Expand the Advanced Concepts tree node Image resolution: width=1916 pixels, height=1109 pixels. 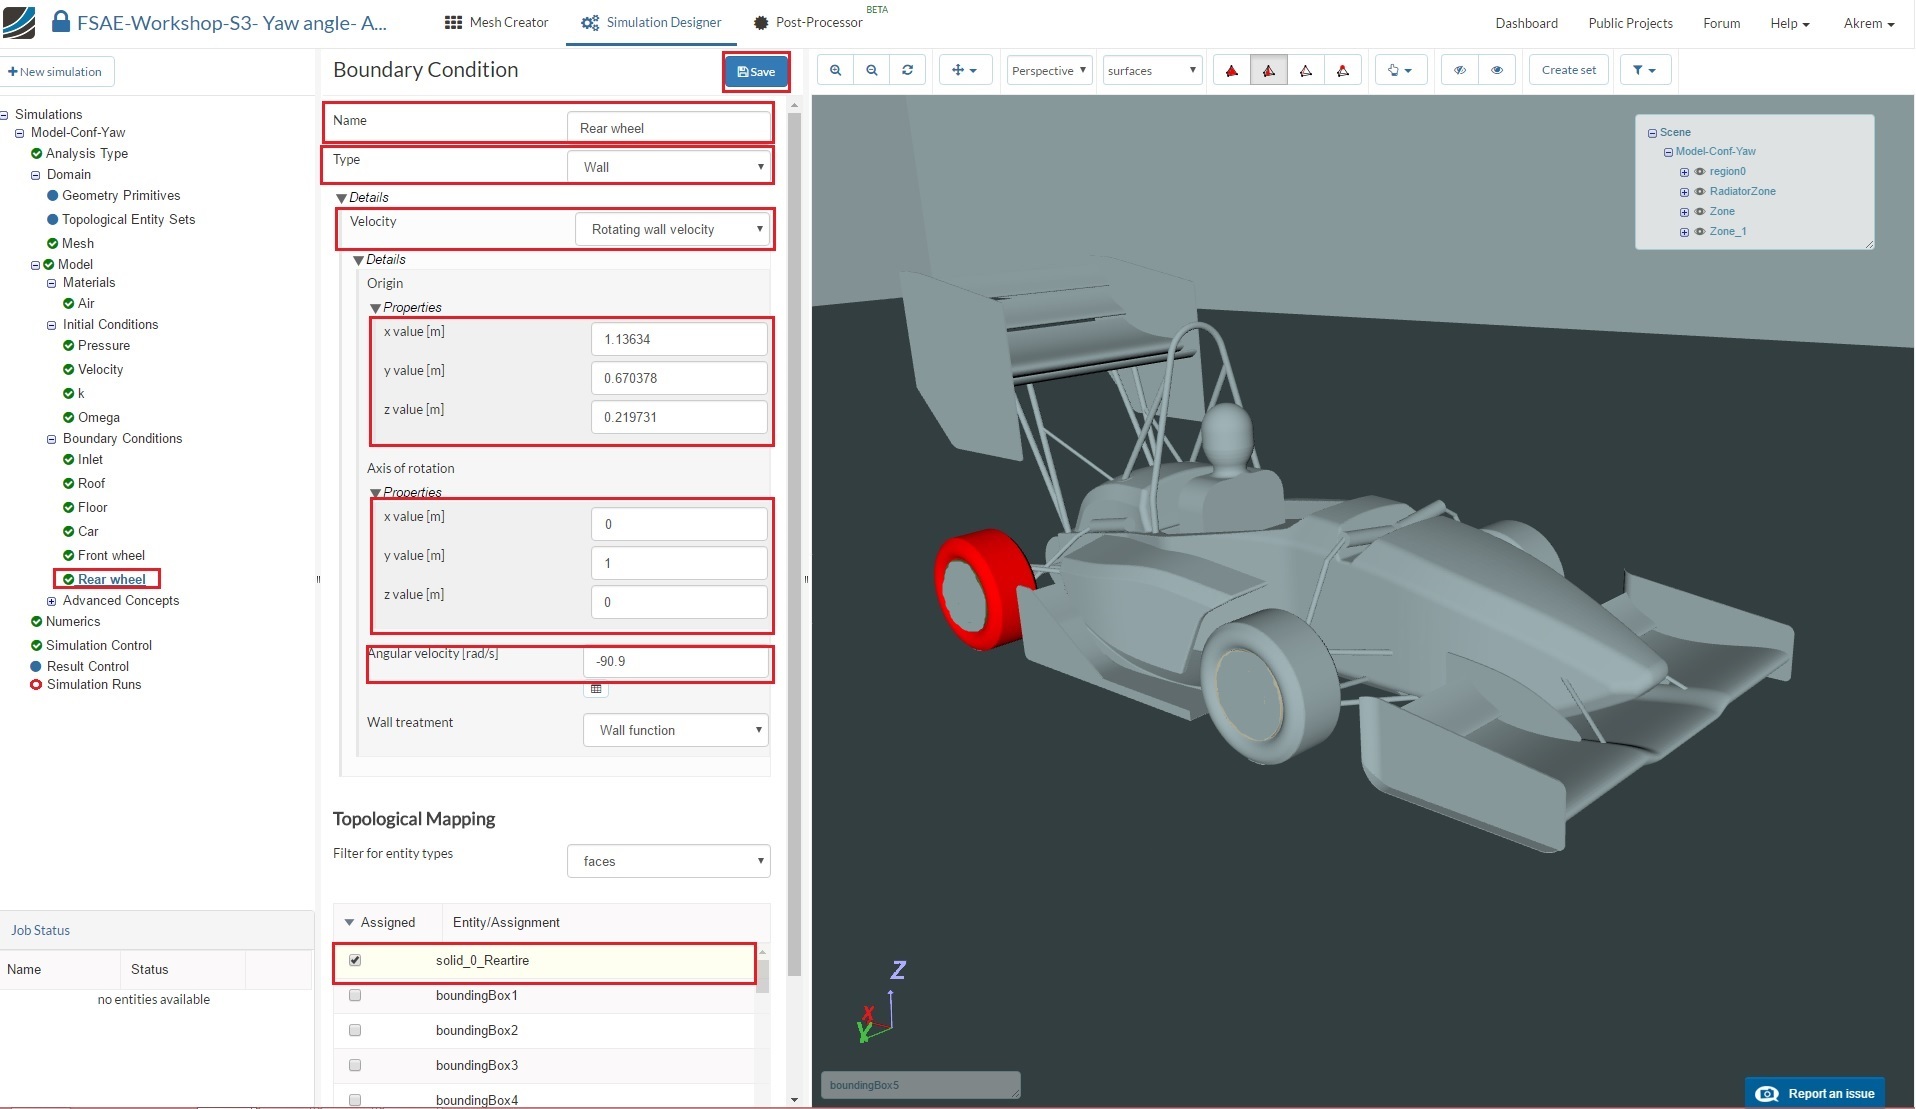click(x=52, y=601)
